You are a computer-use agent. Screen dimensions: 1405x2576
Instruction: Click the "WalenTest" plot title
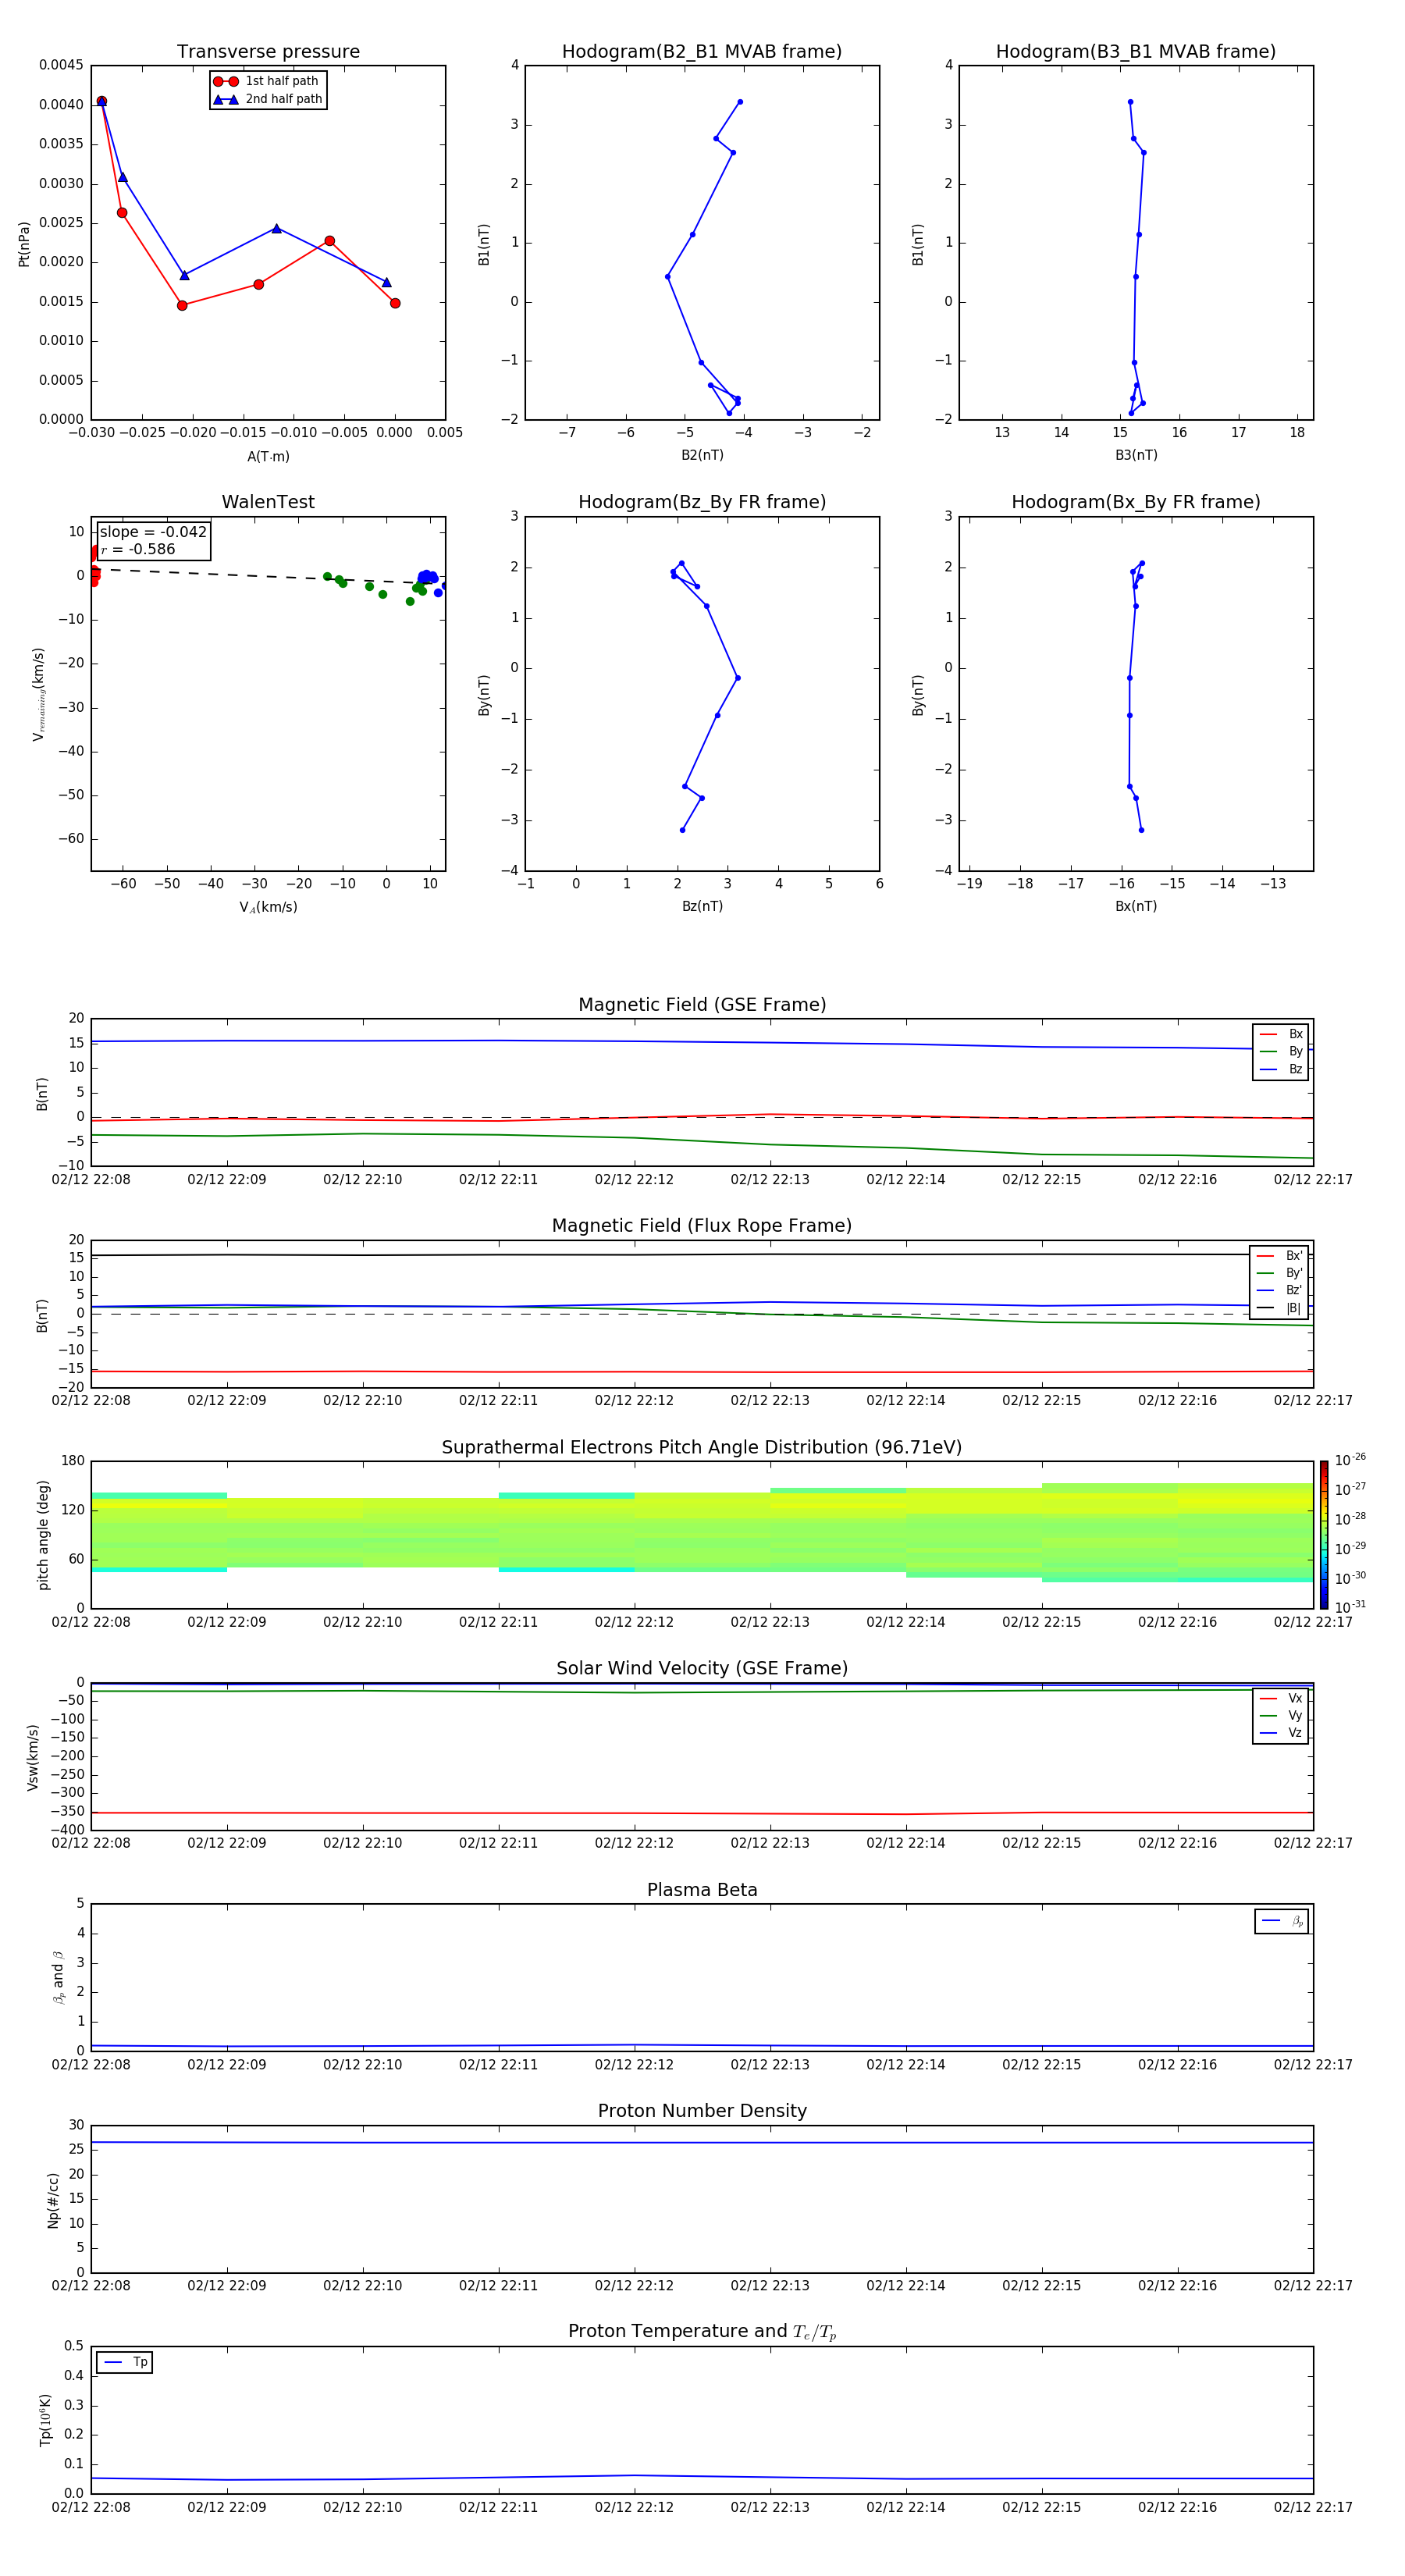(268, 502)
